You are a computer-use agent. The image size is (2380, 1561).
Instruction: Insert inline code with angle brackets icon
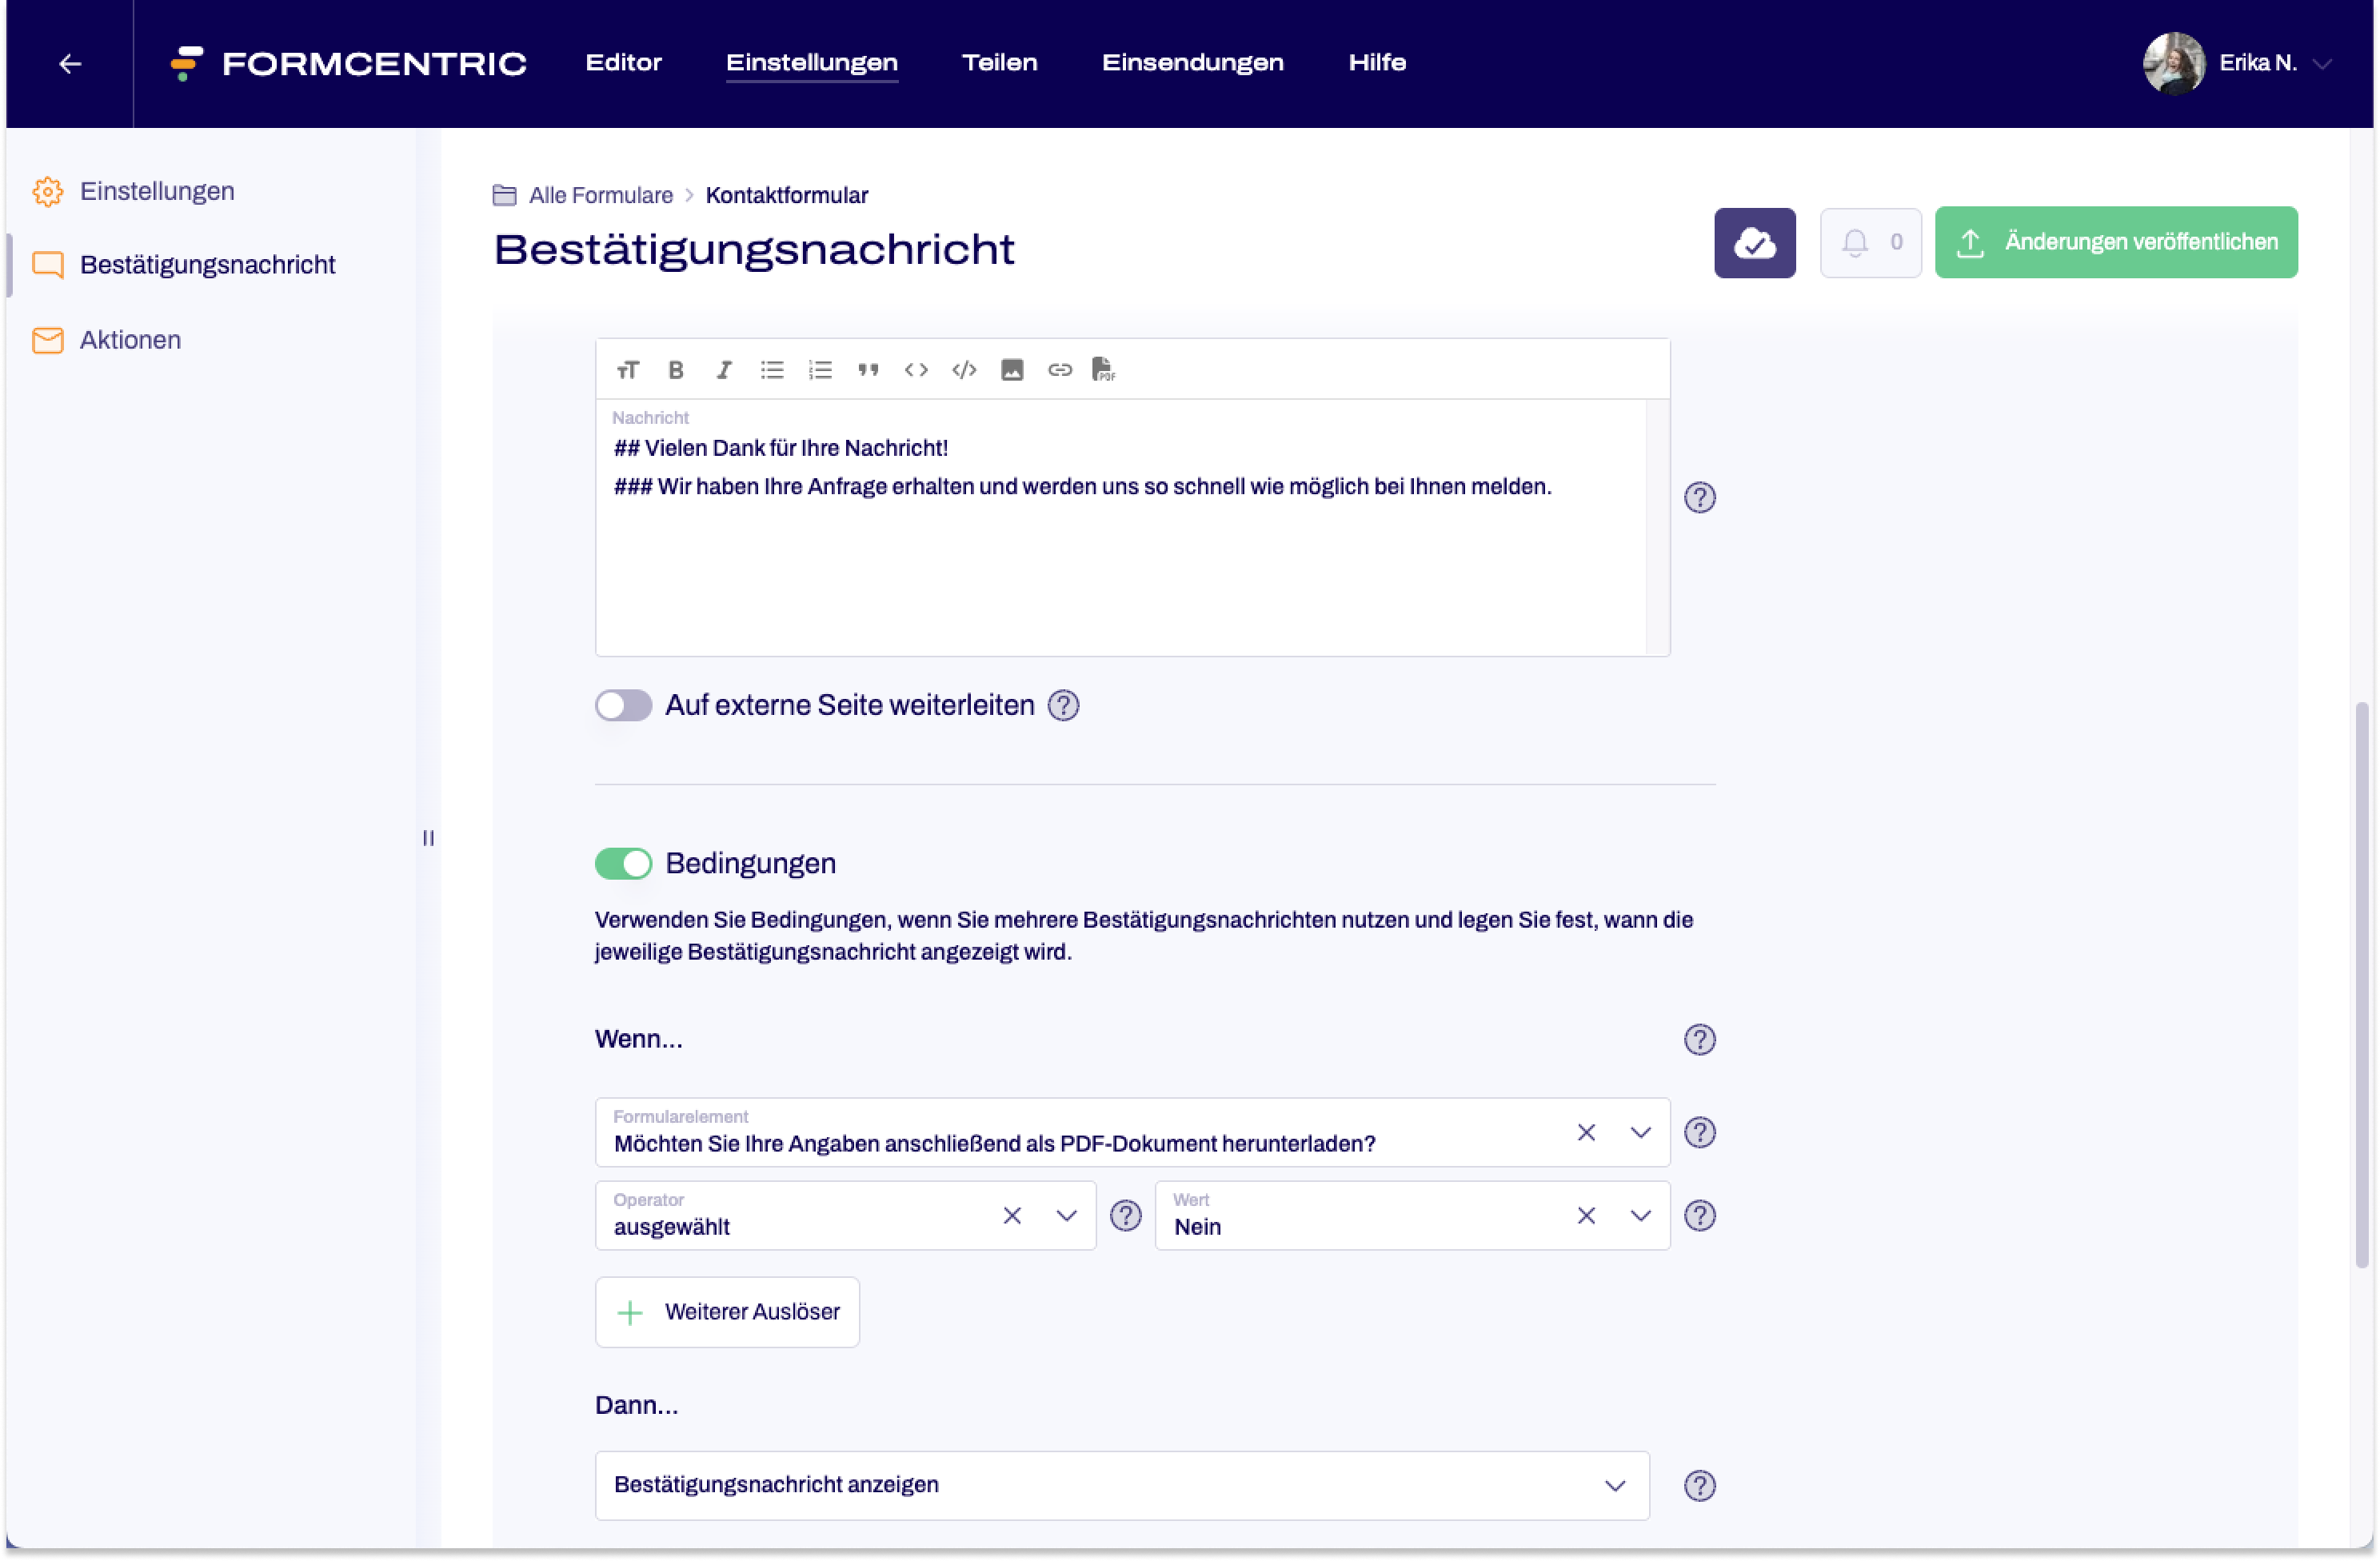(916, 370)
